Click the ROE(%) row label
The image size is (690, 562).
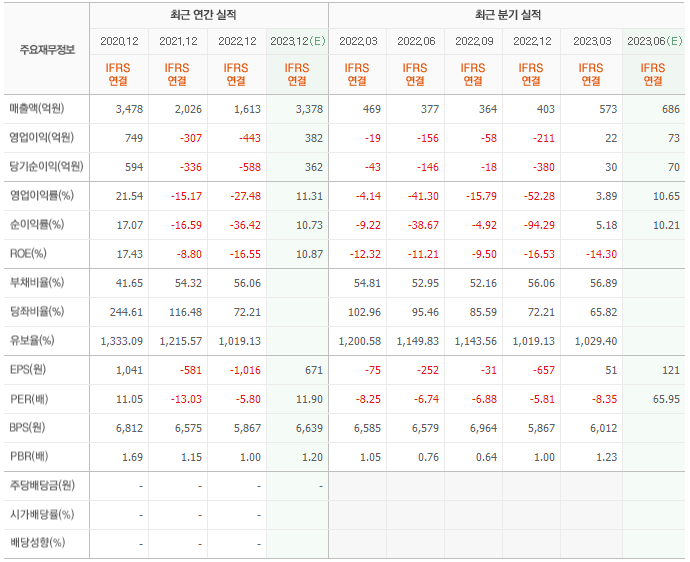[28, 253]
